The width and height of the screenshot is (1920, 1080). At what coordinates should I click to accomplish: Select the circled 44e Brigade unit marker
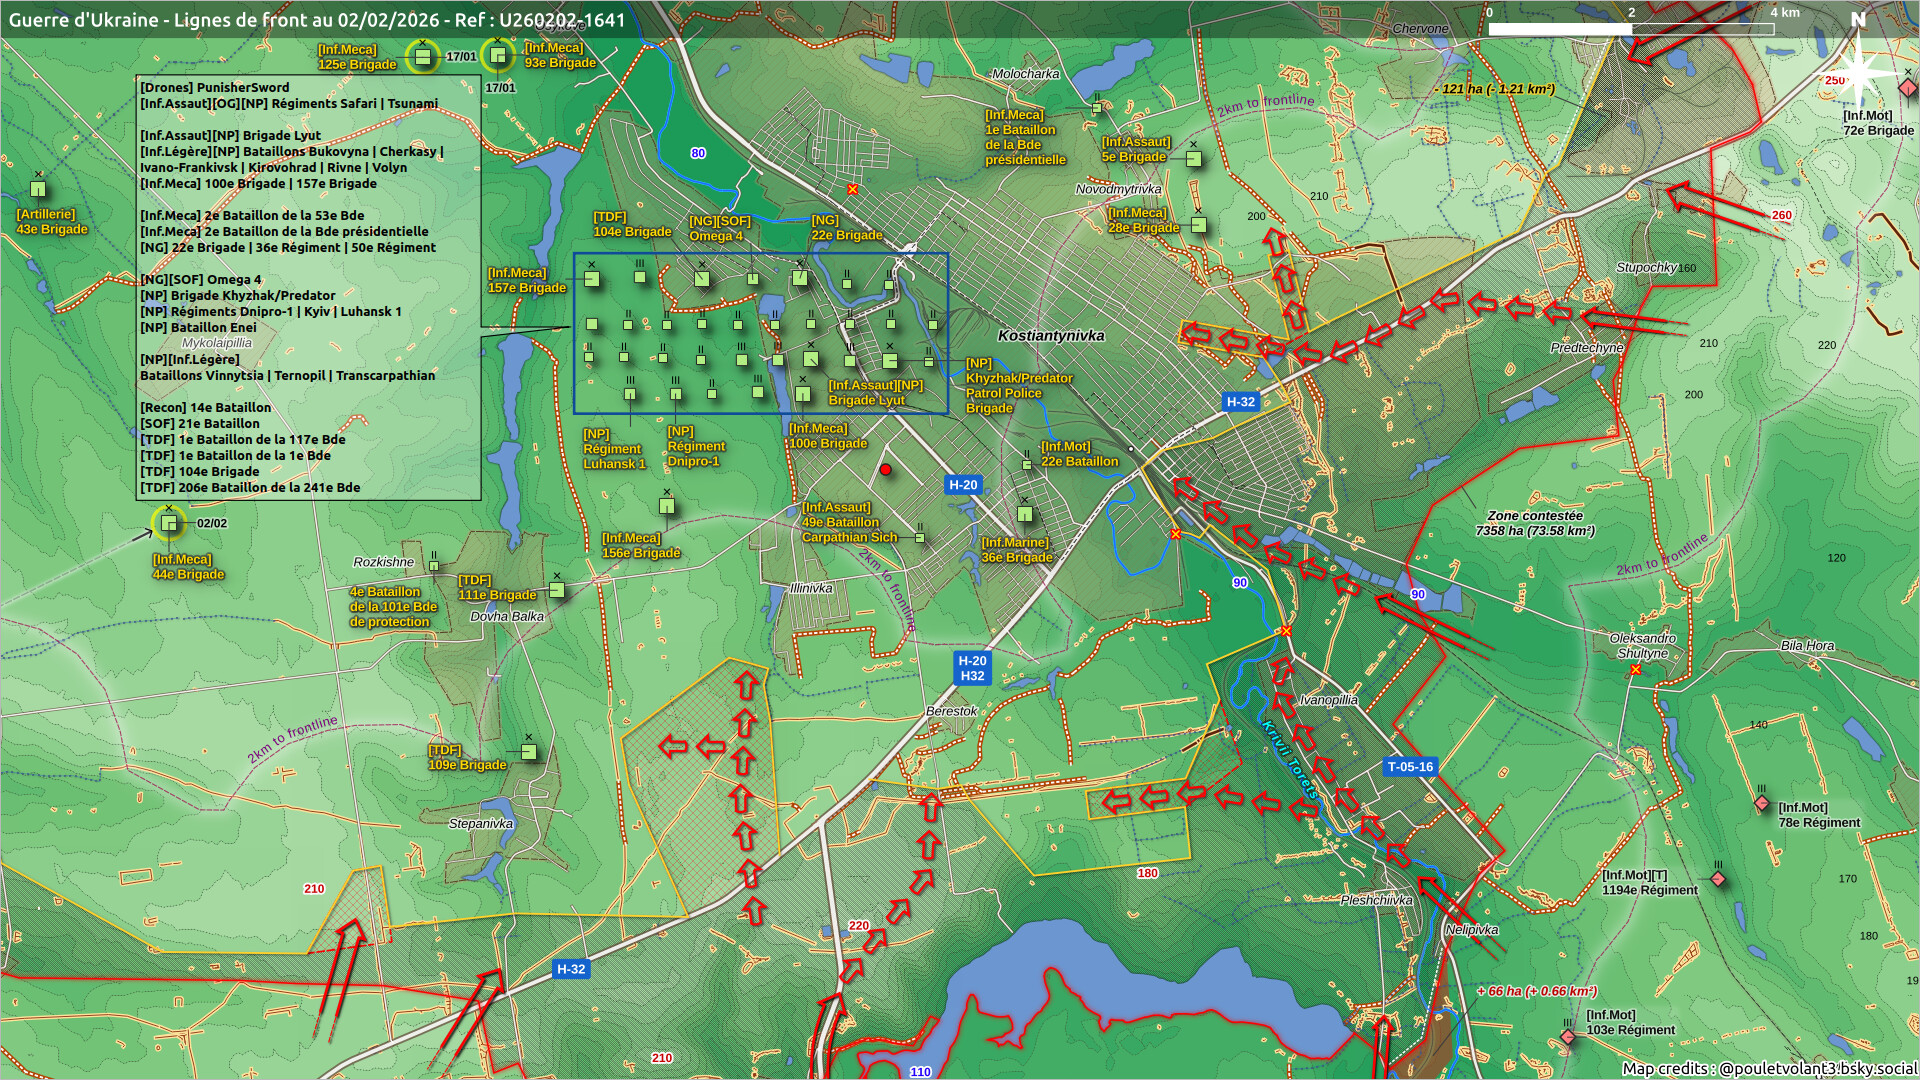click(x=169, y=523)
